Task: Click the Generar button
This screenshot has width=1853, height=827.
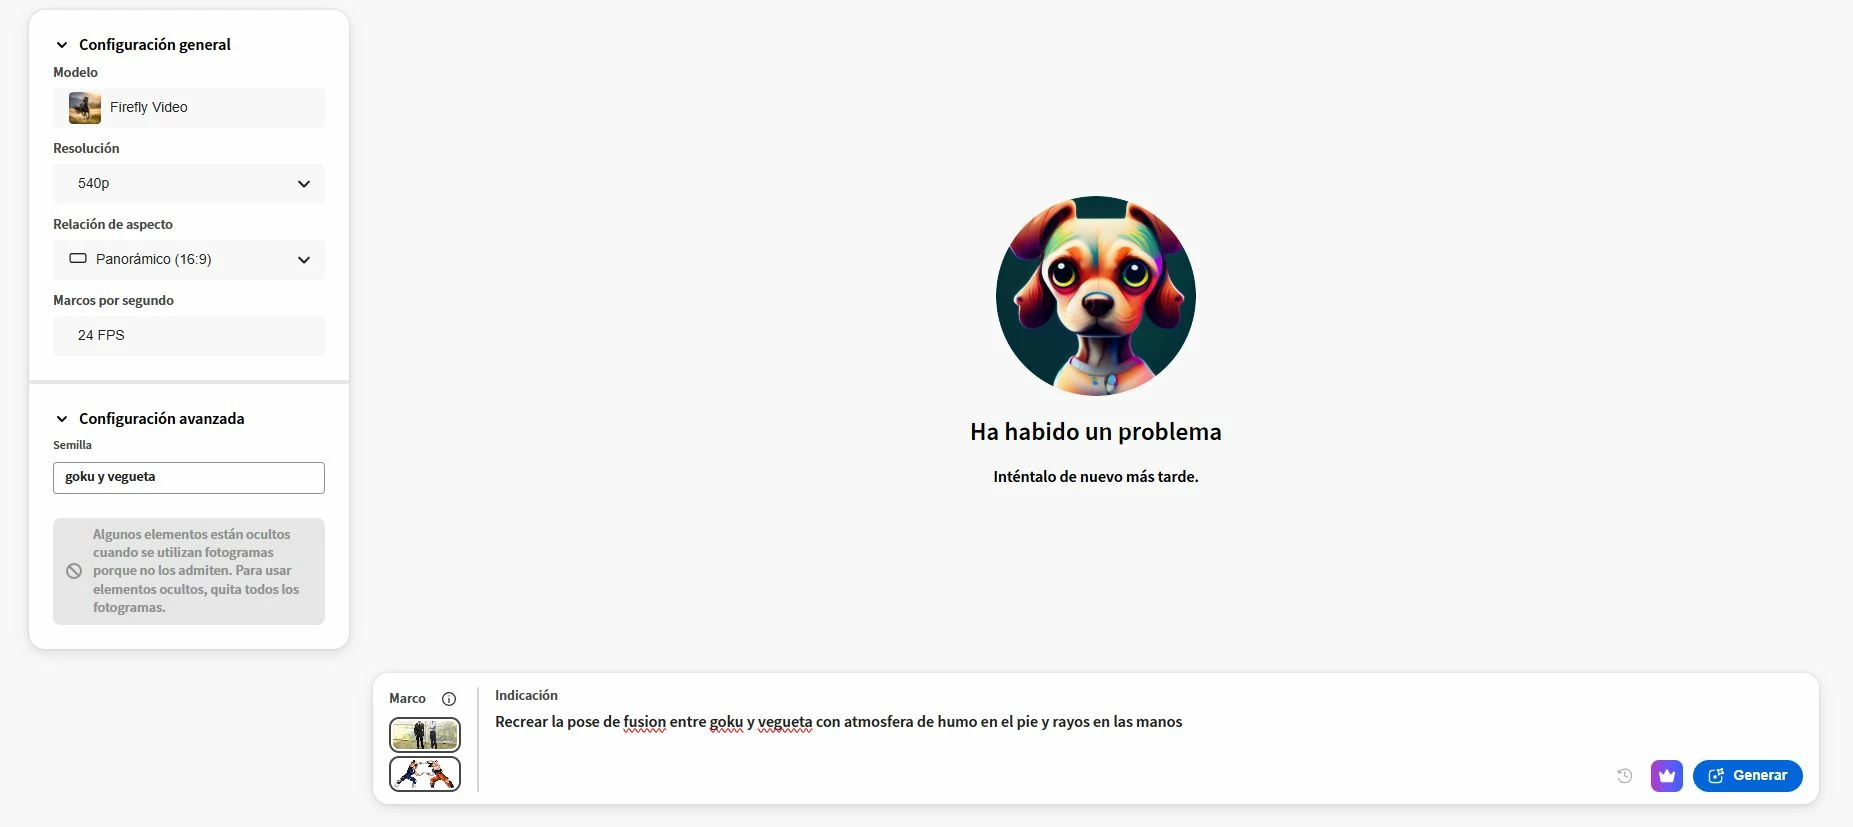Action: 1748,776
